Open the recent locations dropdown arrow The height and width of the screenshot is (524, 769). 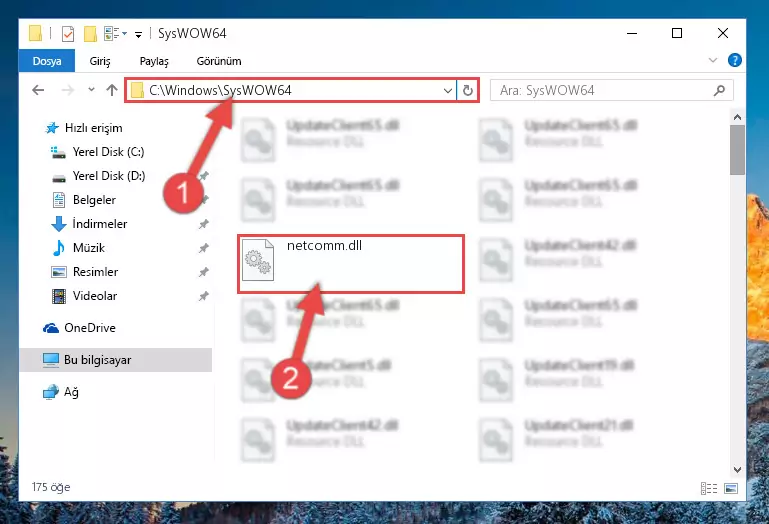(x=91, y=89)
